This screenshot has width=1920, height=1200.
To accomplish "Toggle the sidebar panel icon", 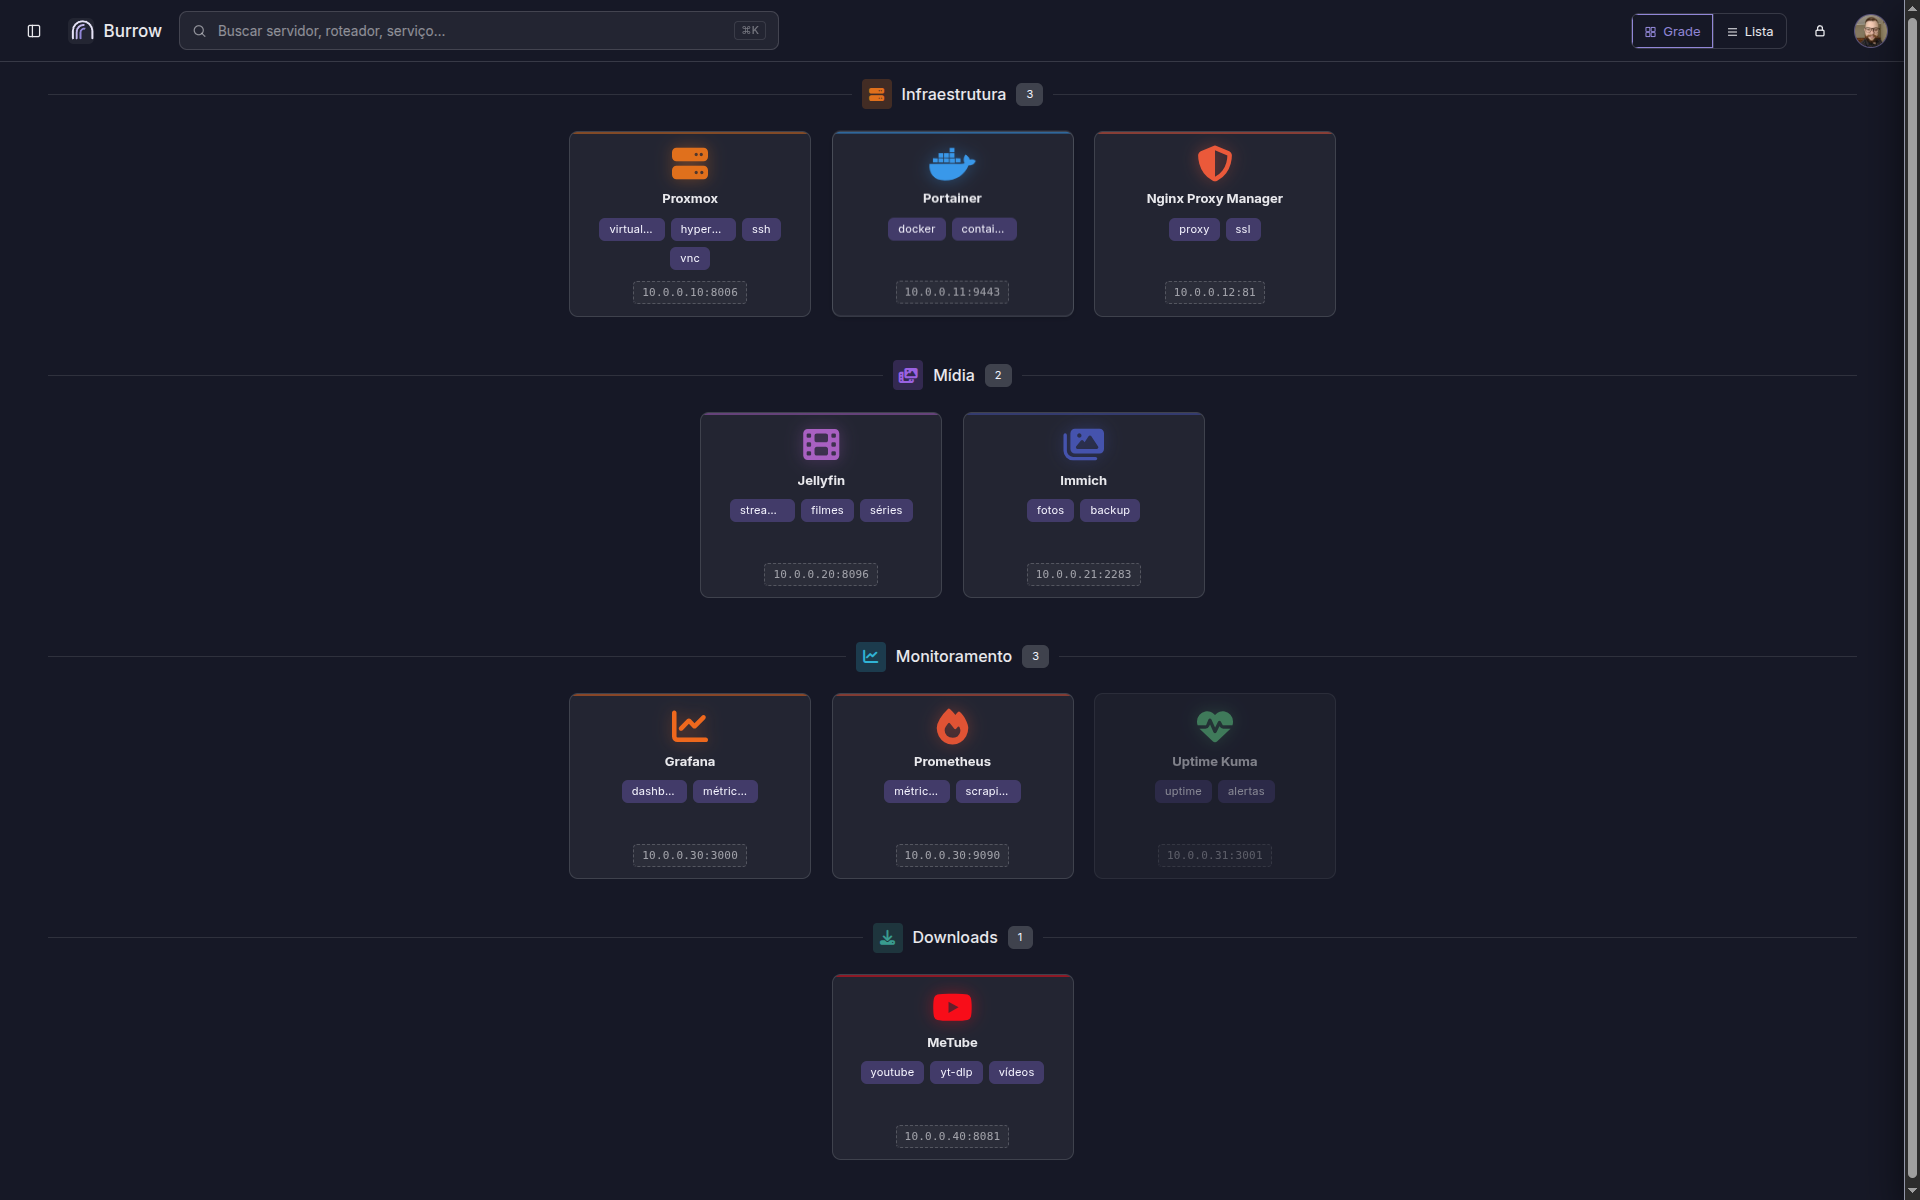I will (34, 31).
